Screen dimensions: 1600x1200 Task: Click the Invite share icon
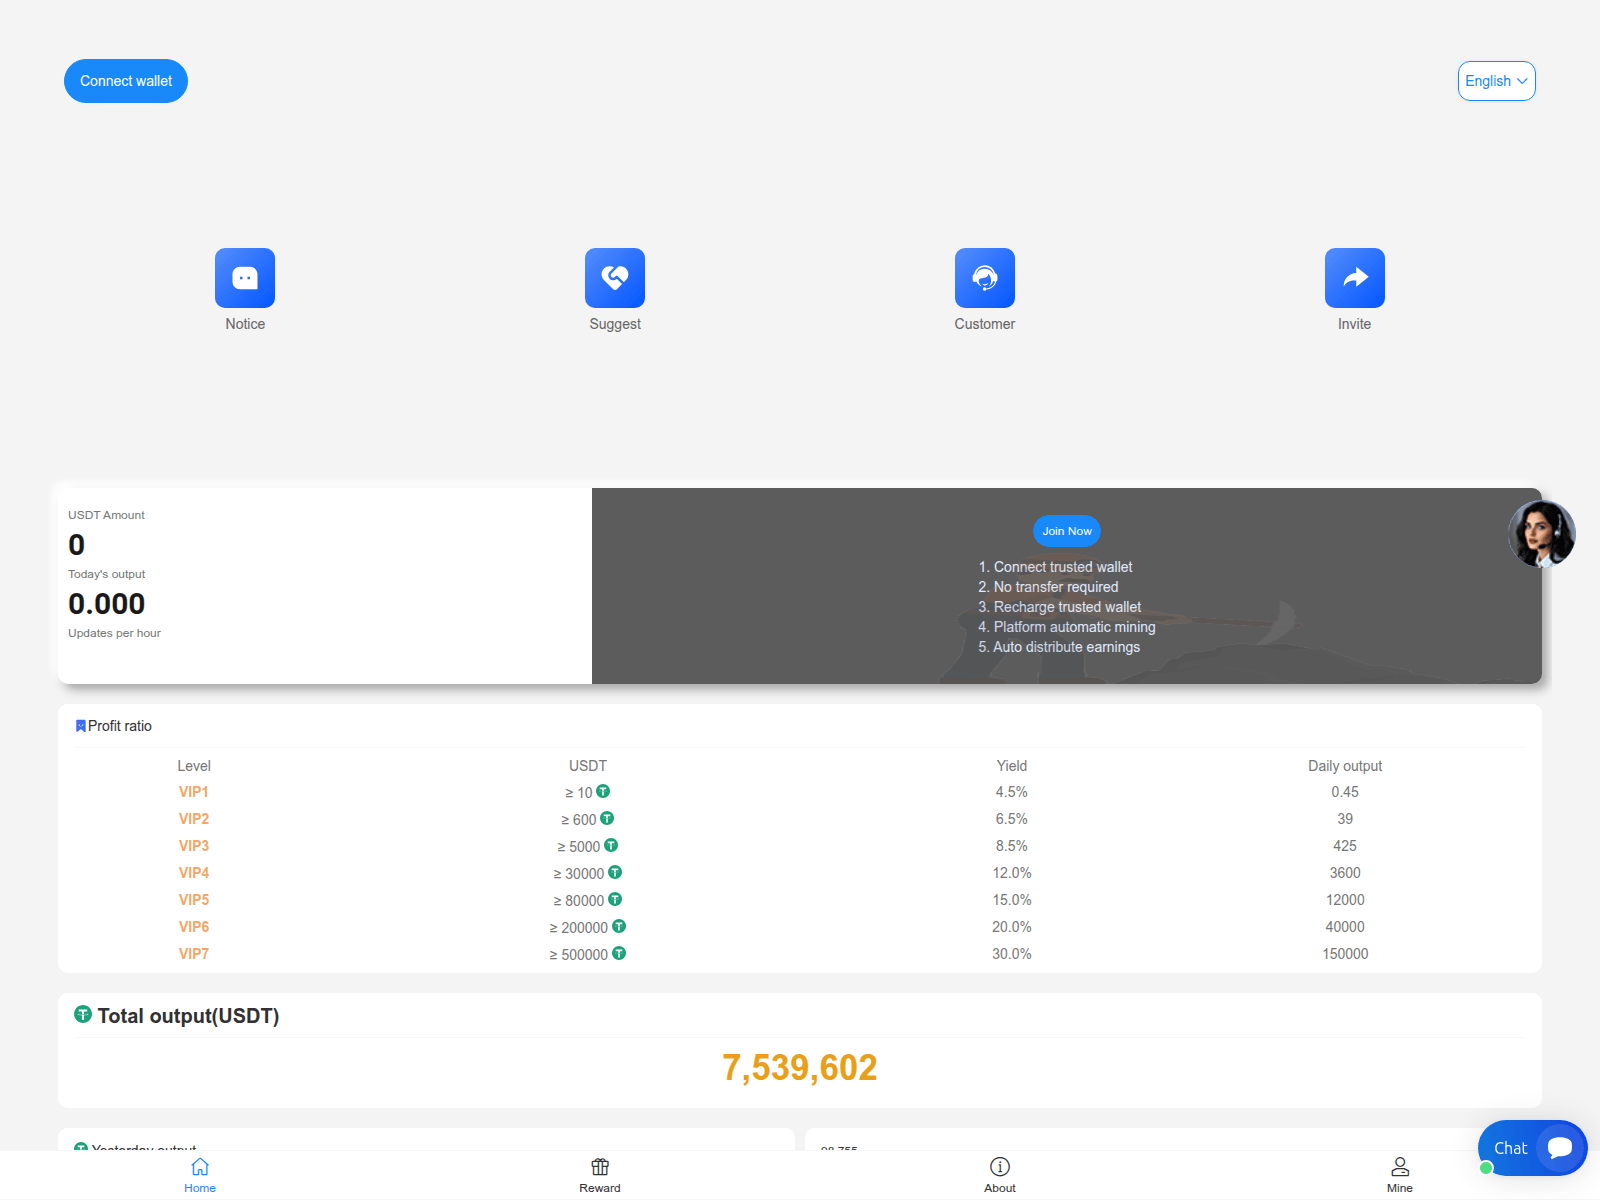(1354, 277)
